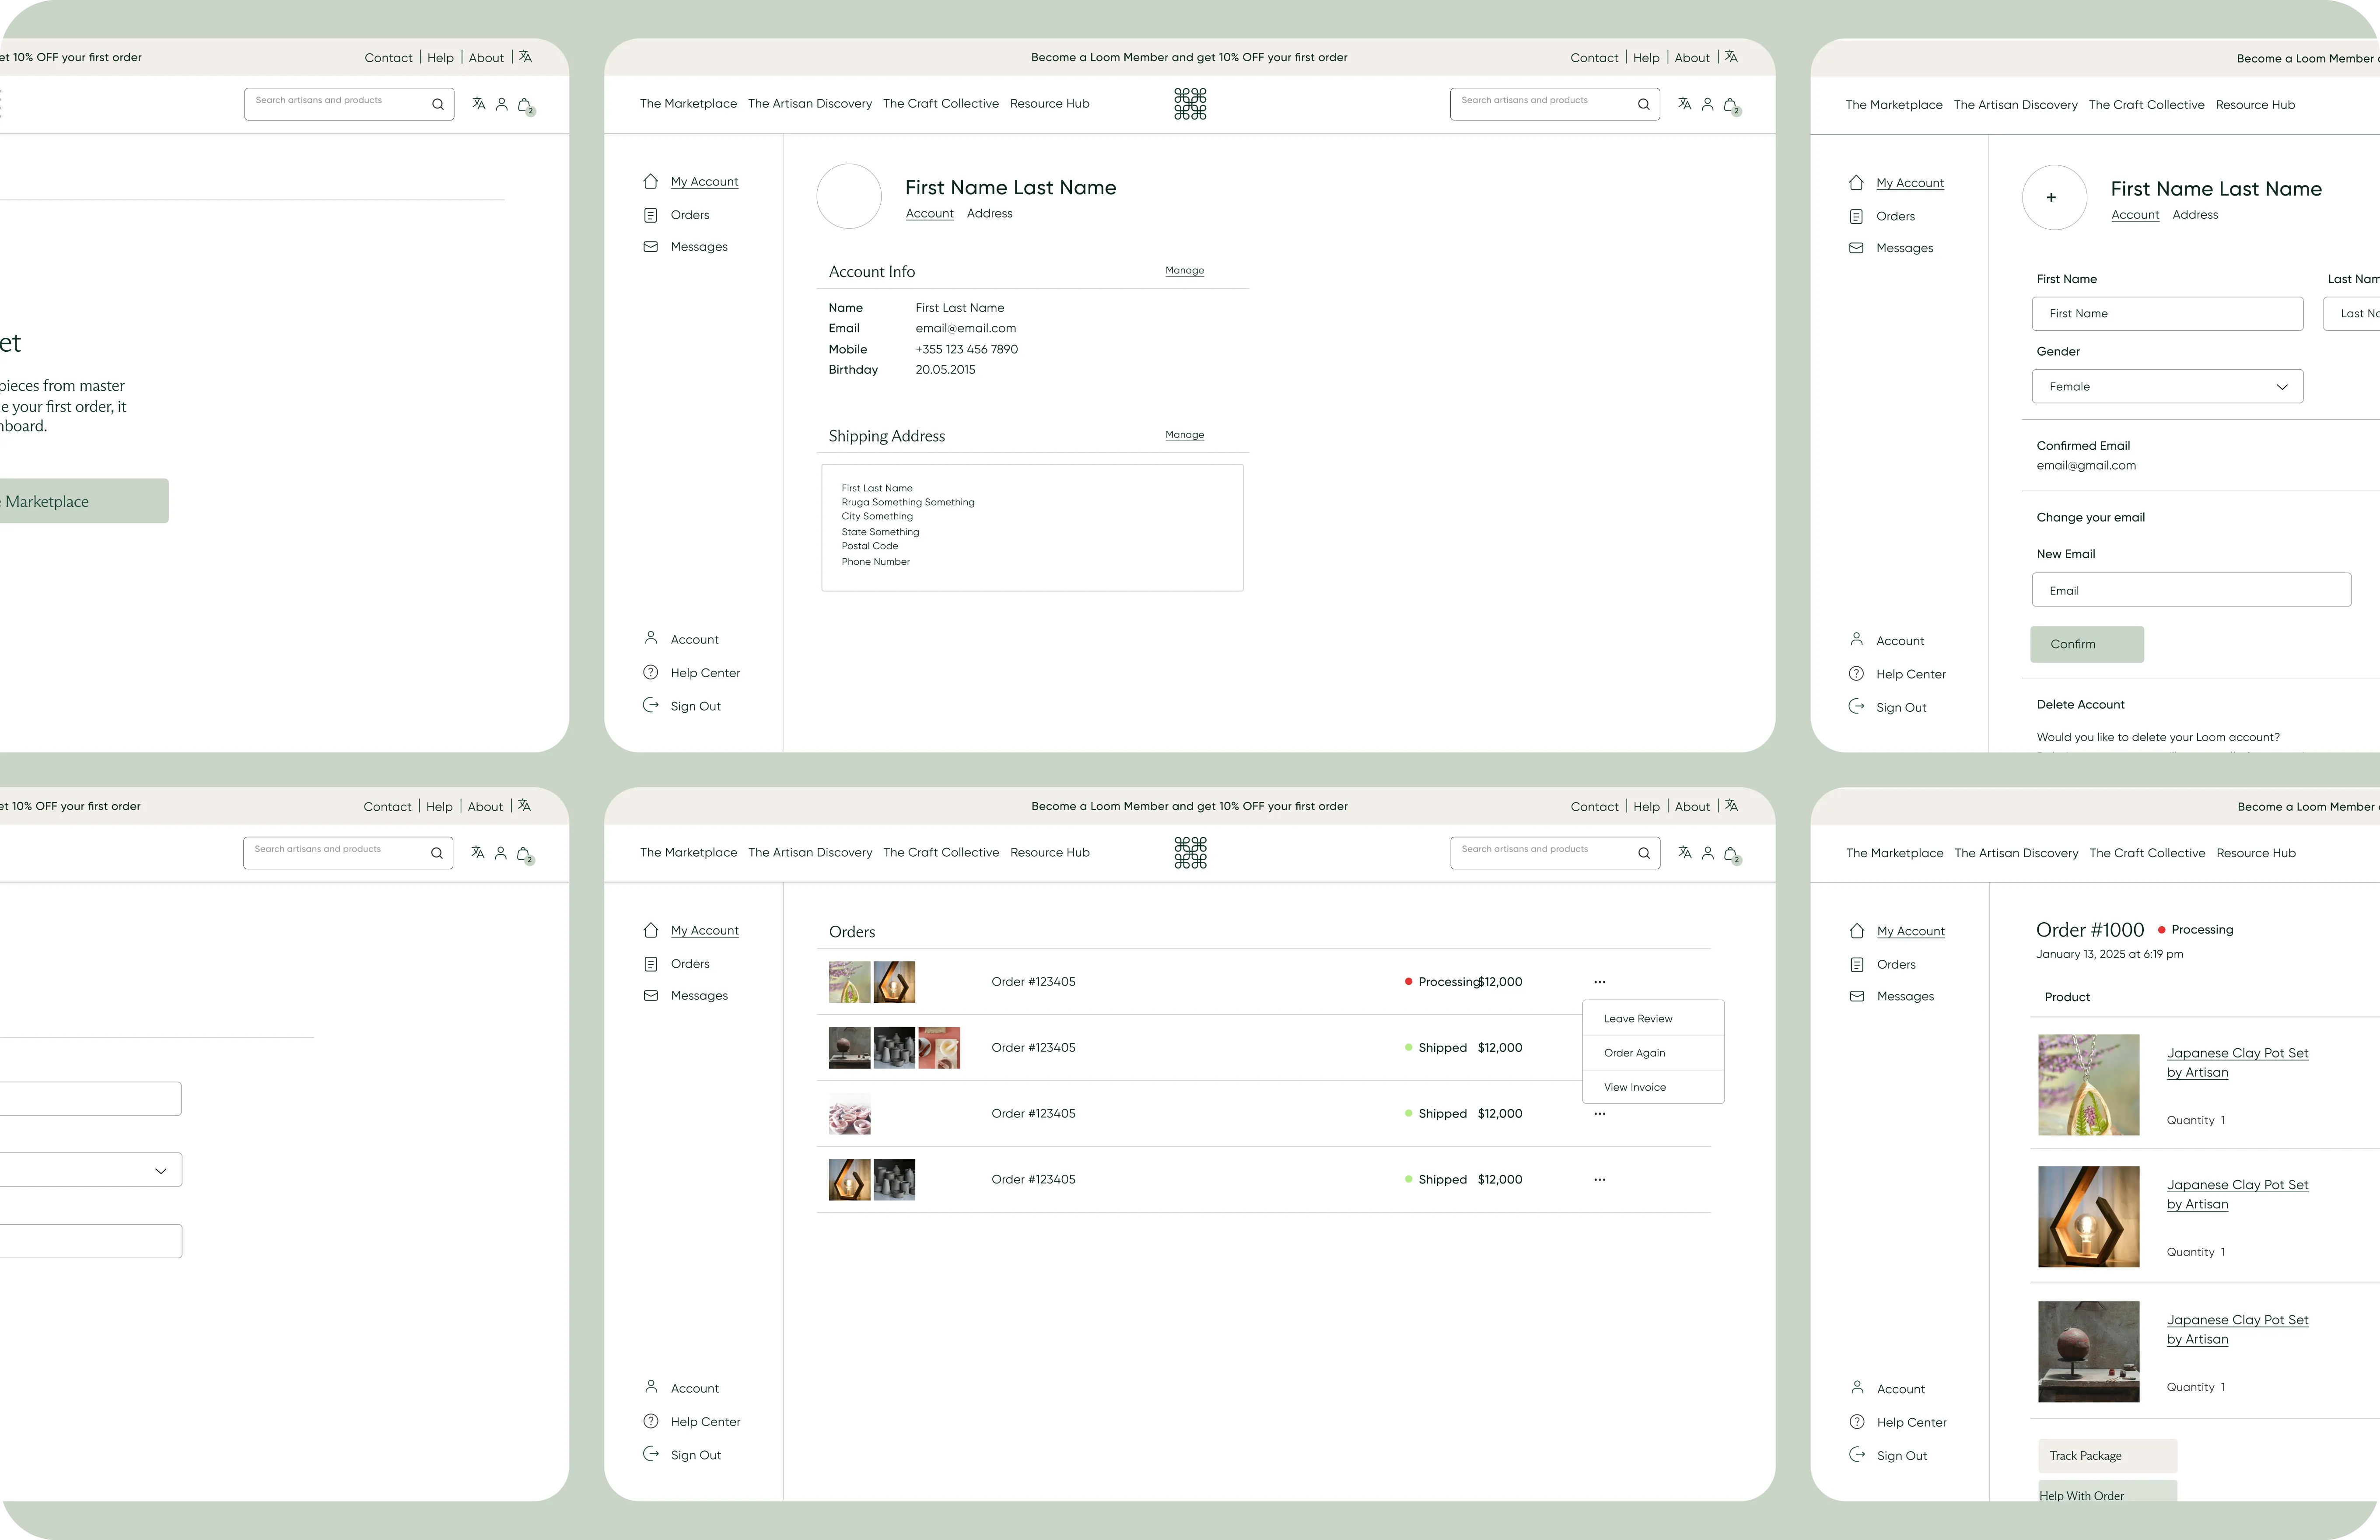The image size is (2380, 1540).
Task: Click the Account person icon at the Orders sidebar bottom
Action: pos(651,1387)
